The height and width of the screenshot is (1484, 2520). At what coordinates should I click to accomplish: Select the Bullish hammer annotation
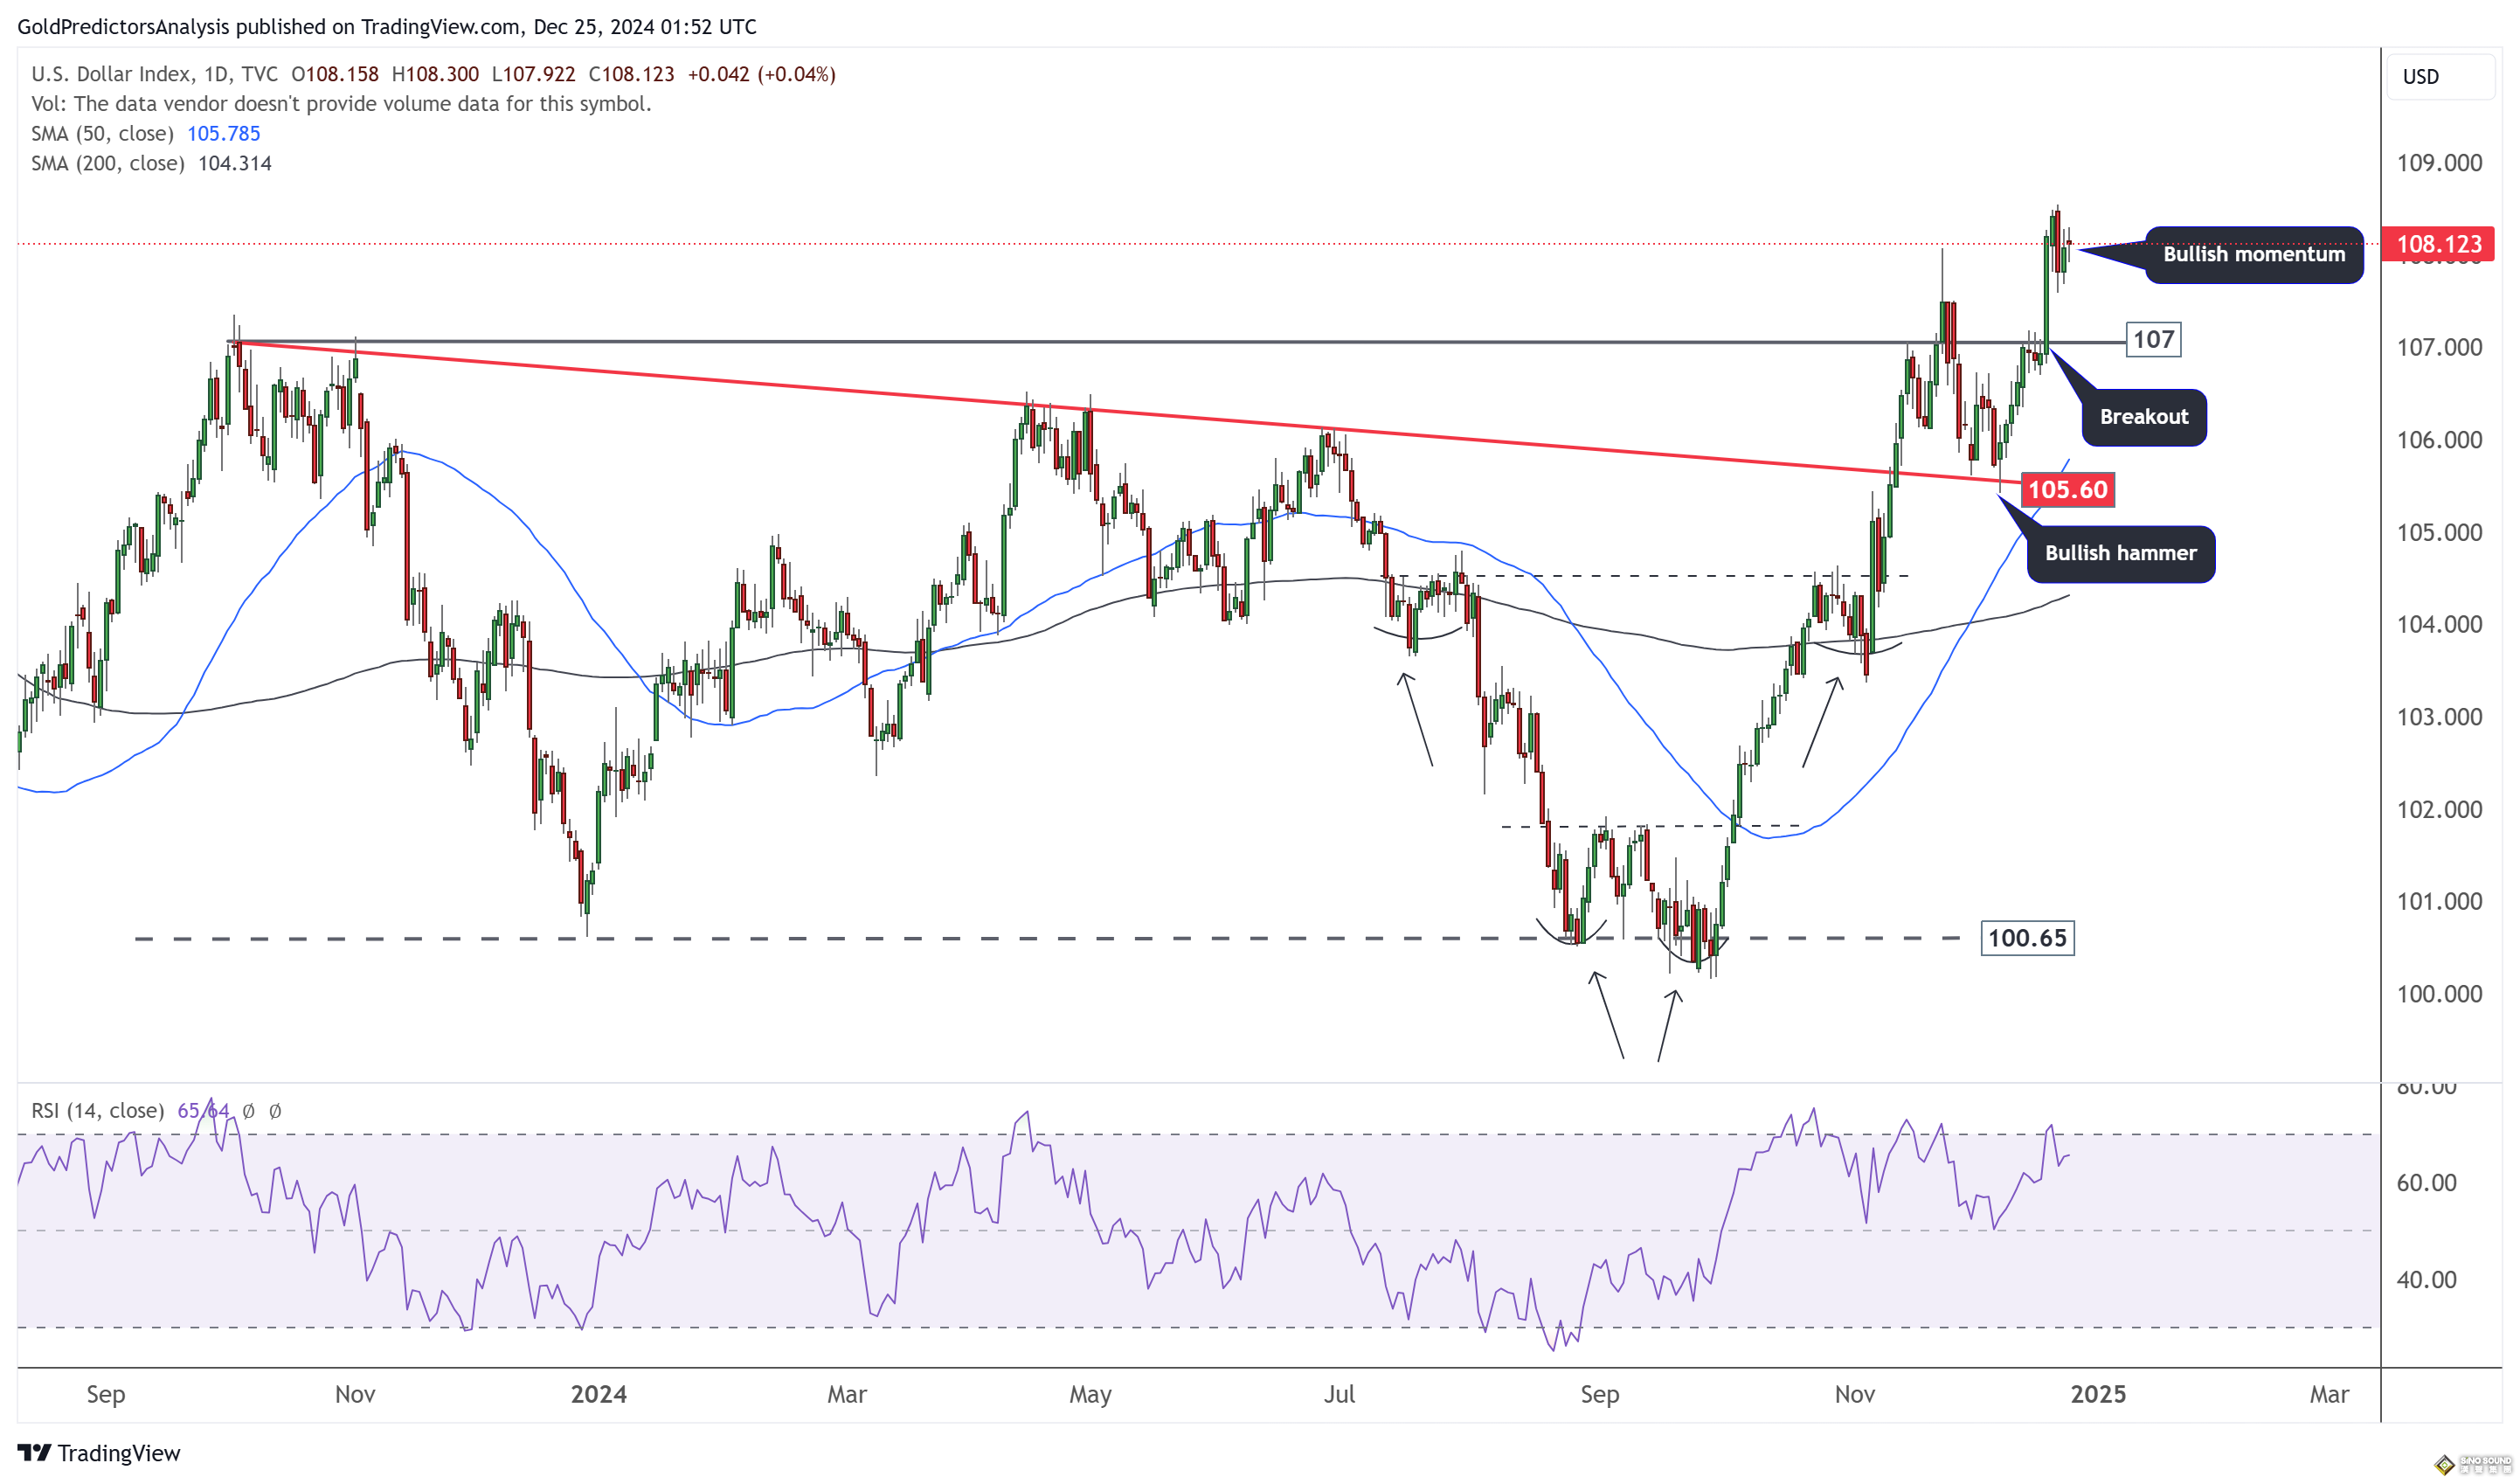tap(2120, 553)
